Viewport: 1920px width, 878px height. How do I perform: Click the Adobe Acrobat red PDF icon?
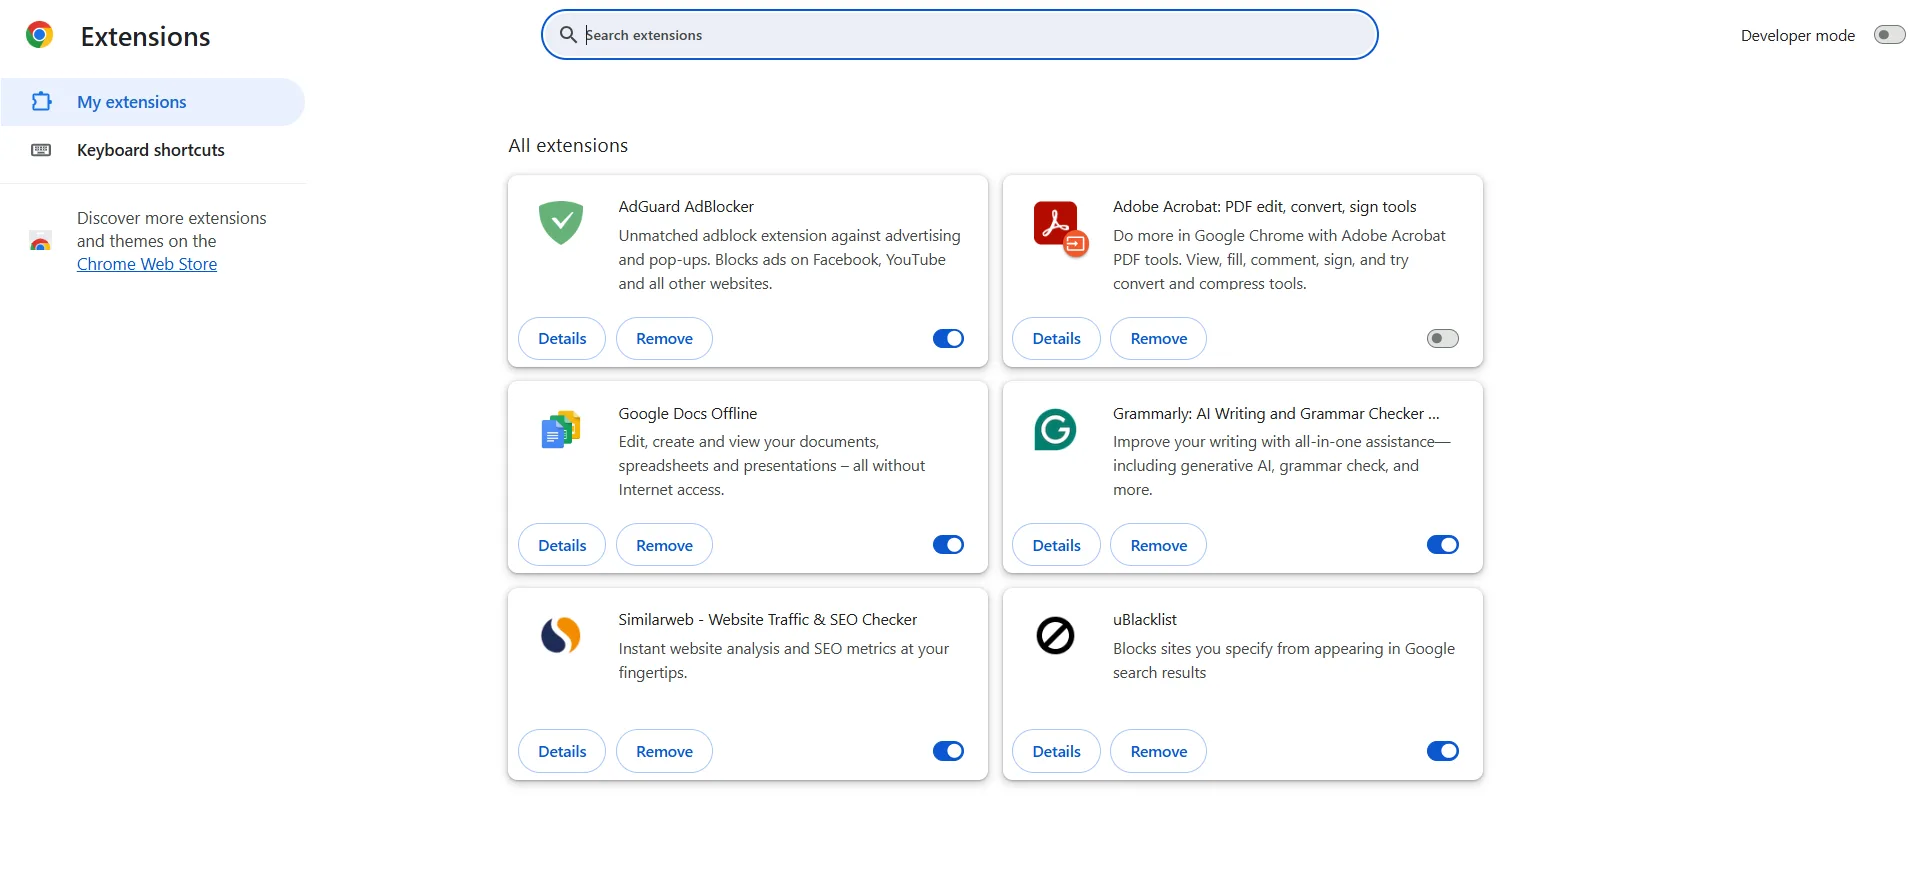pos(1060,228)
